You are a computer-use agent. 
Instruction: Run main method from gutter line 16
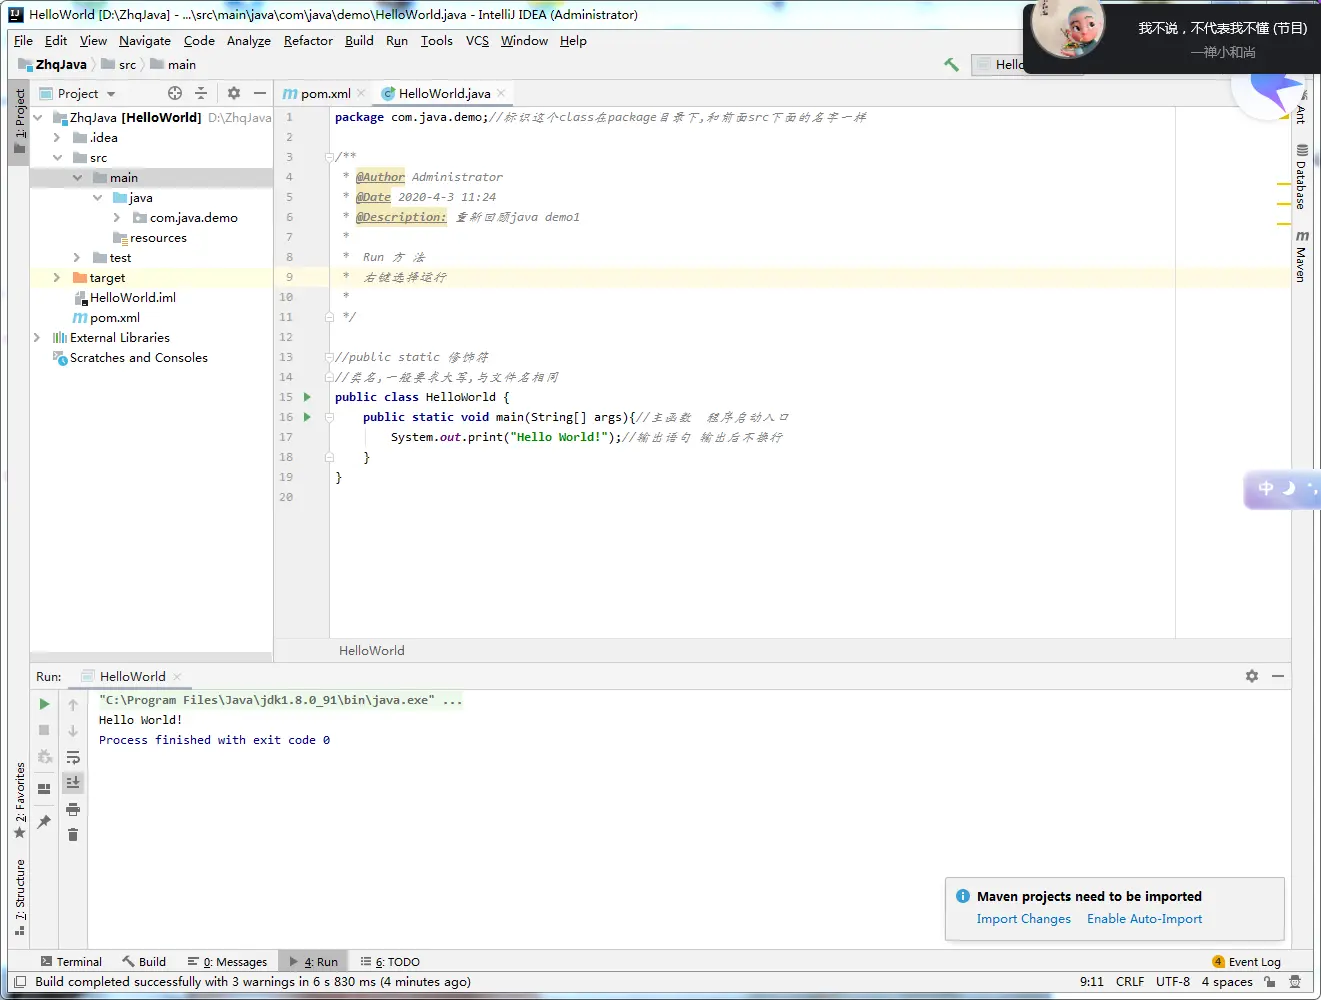coord(307,417)
